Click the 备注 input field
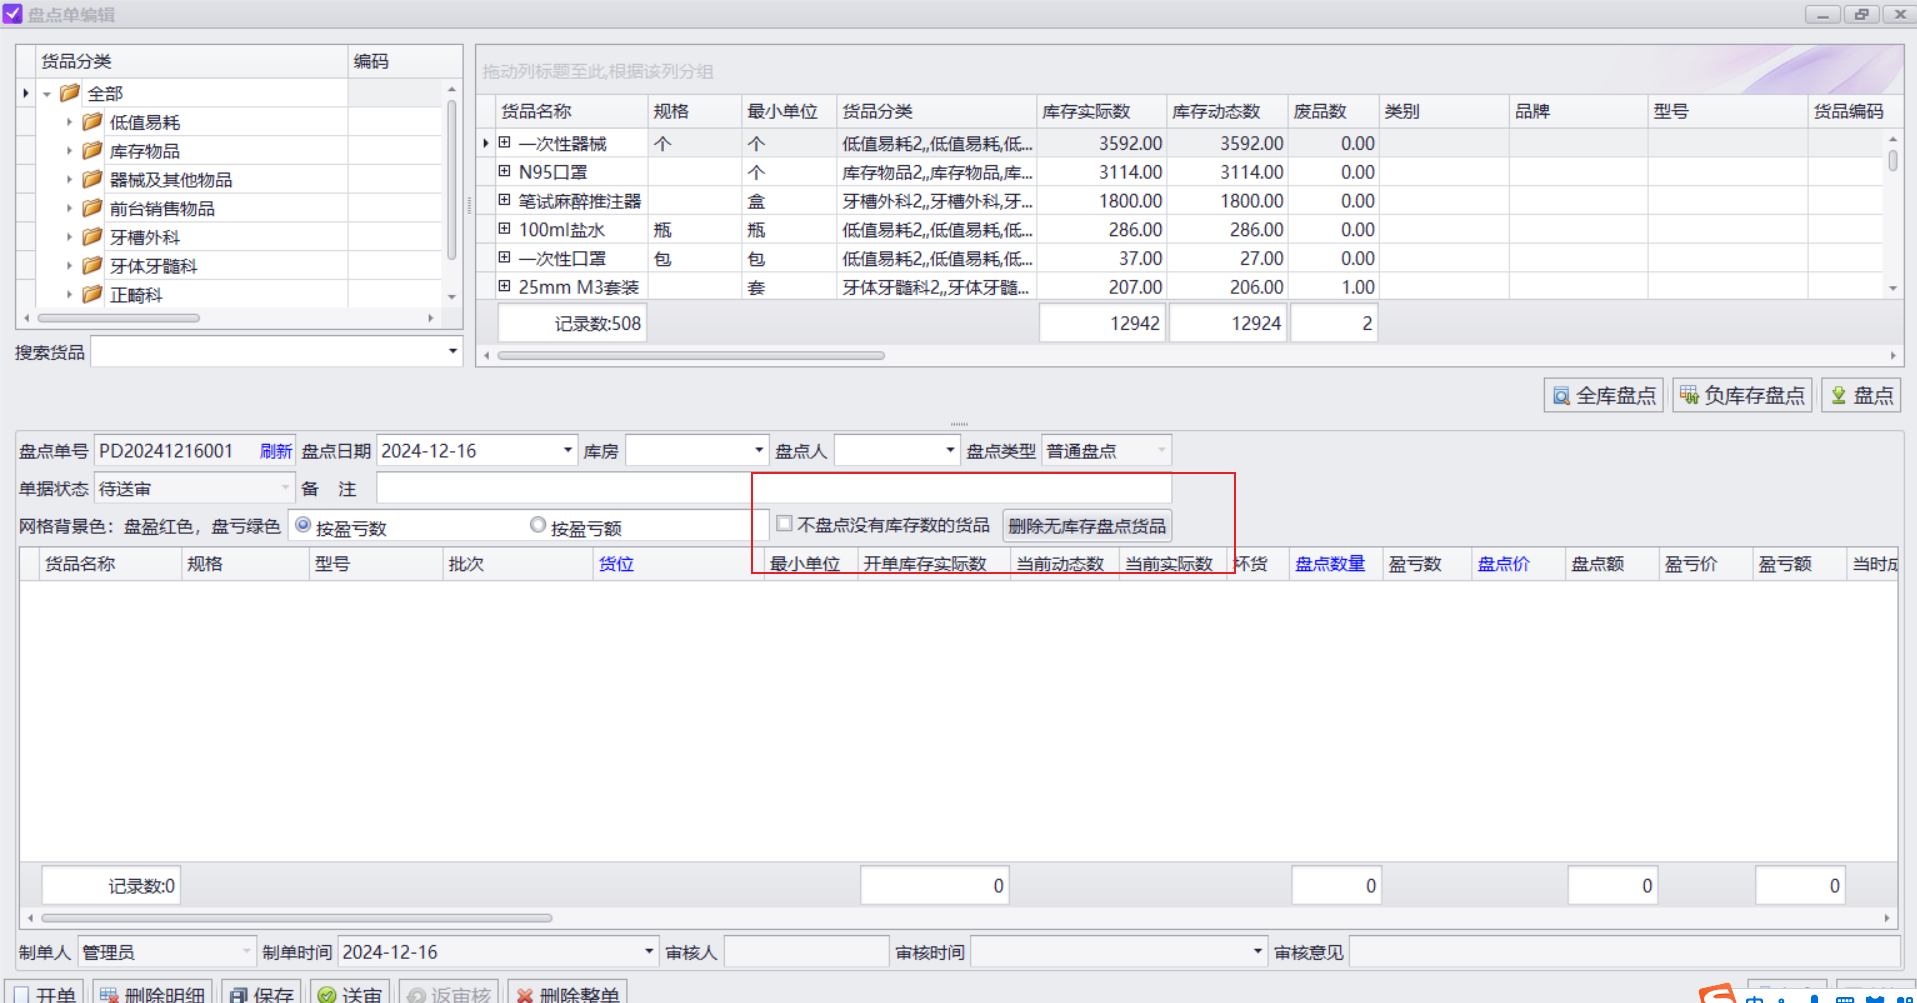Image resolution: width=1917 pixels, height=1003 pixels. tap(773, 488)
